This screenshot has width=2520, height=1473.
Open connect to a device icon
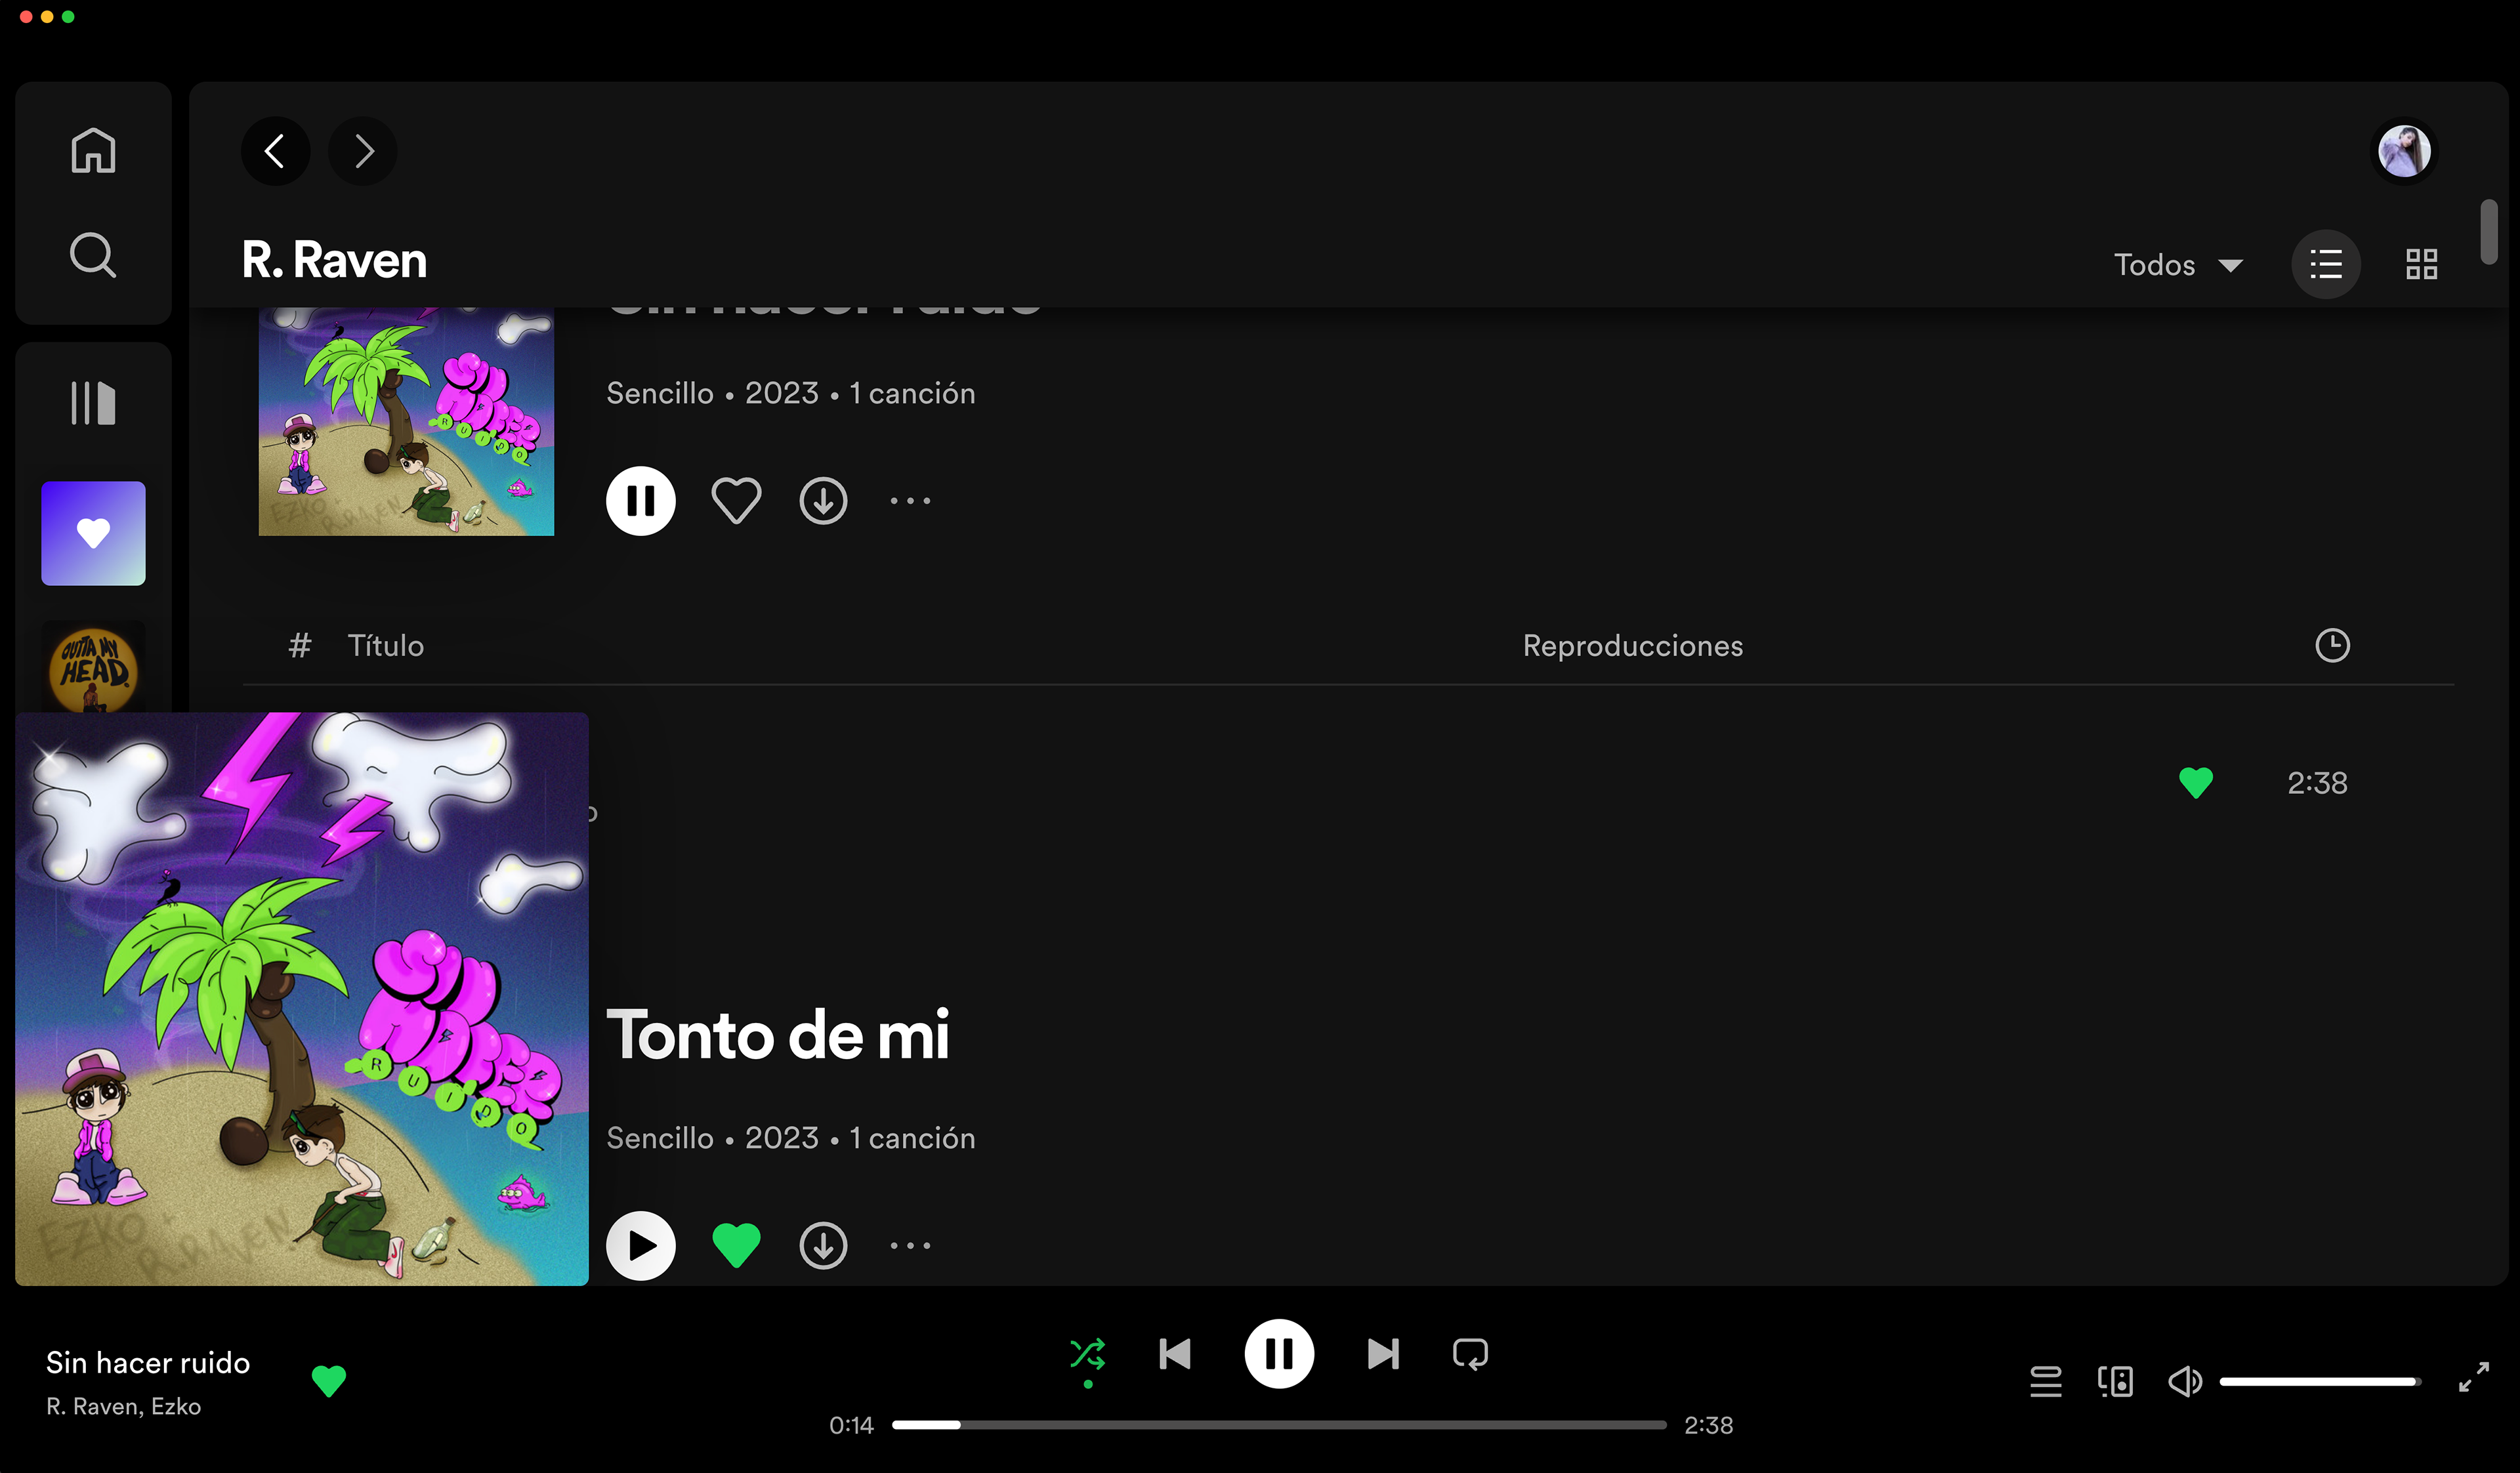(2115, 1381)
